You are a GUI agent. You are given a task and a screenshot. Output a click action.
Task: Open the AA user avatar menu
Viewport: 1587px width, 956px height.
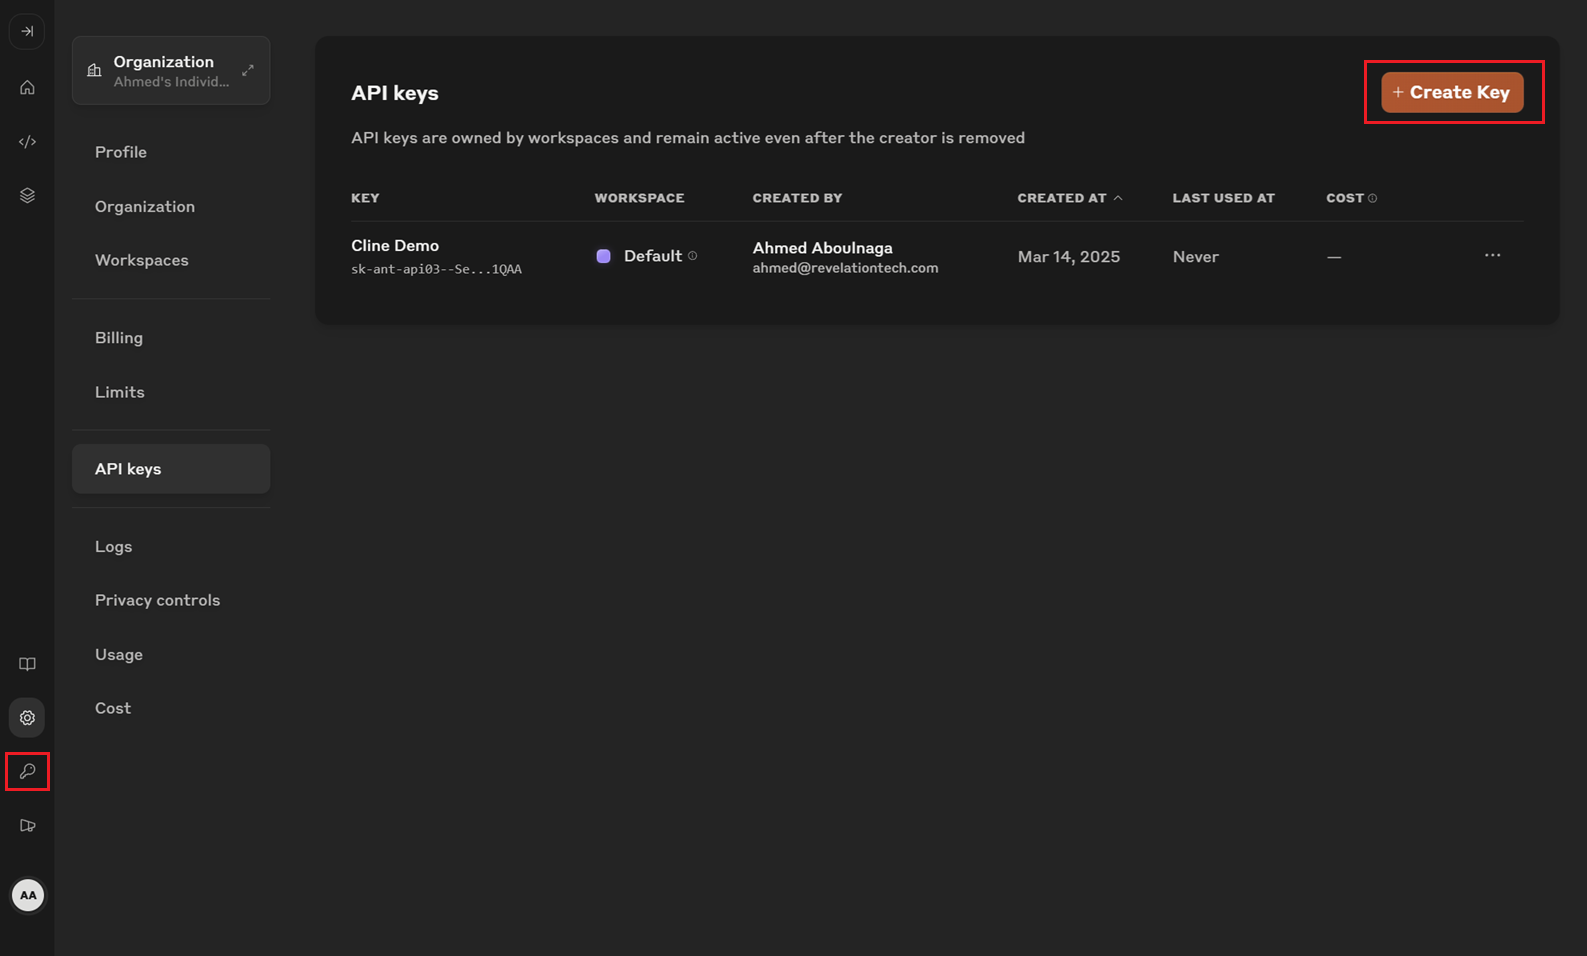(28, 895)
